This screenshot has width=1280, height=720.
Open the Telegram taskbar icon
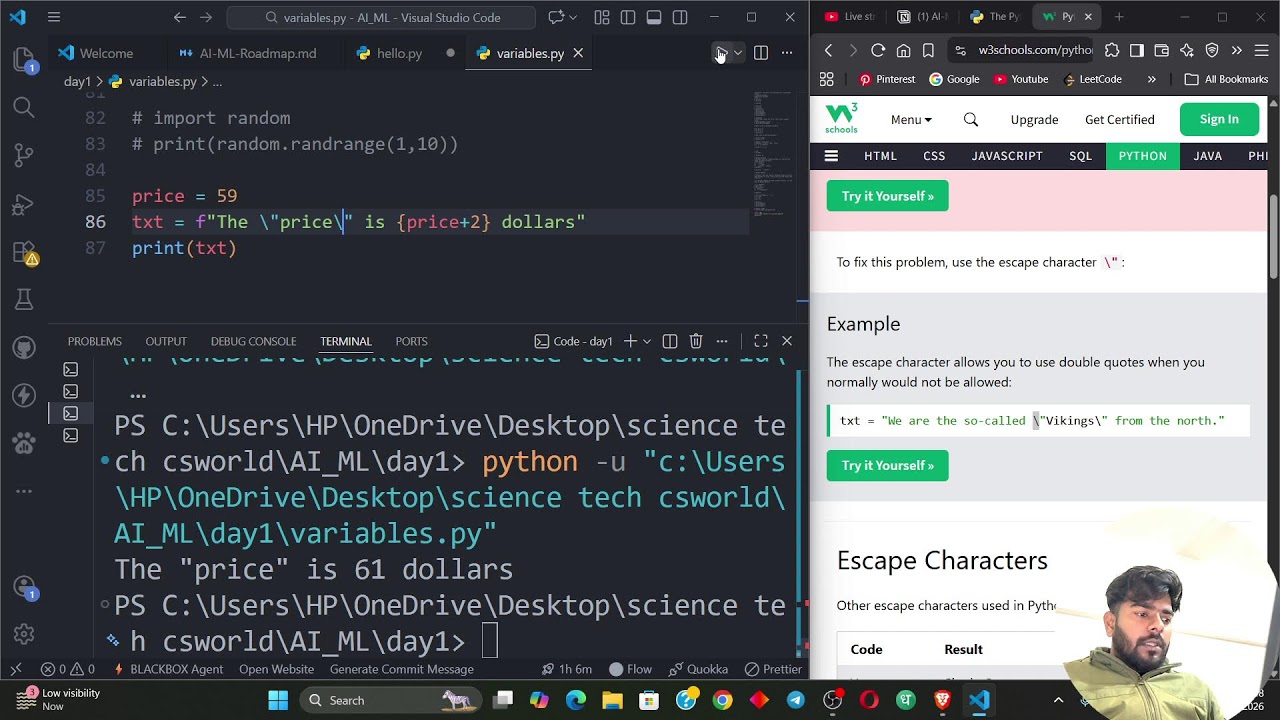click(796, 700)
